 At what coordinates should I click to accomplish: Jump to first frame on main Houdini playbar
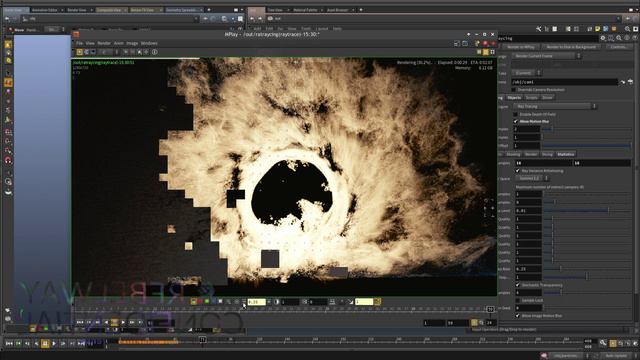point(9,344)
